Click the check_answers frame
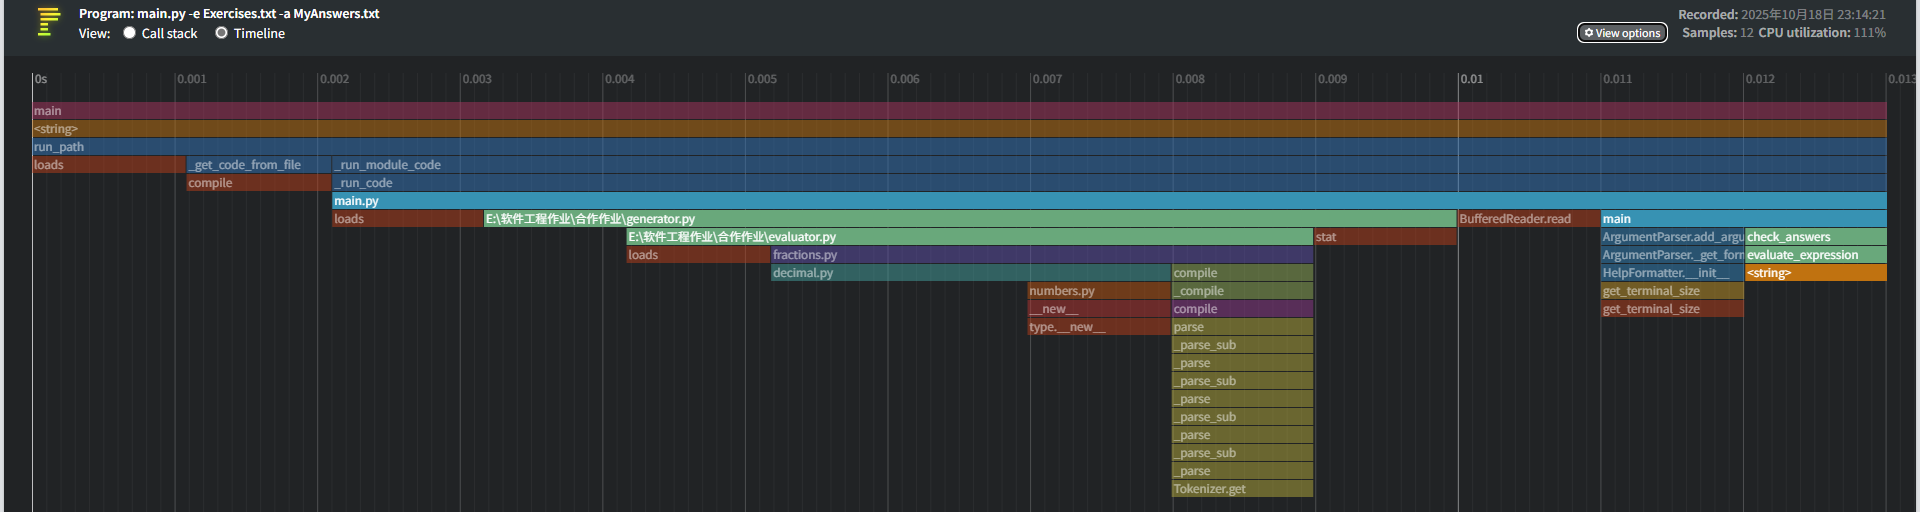 [x=1816, y=237]
